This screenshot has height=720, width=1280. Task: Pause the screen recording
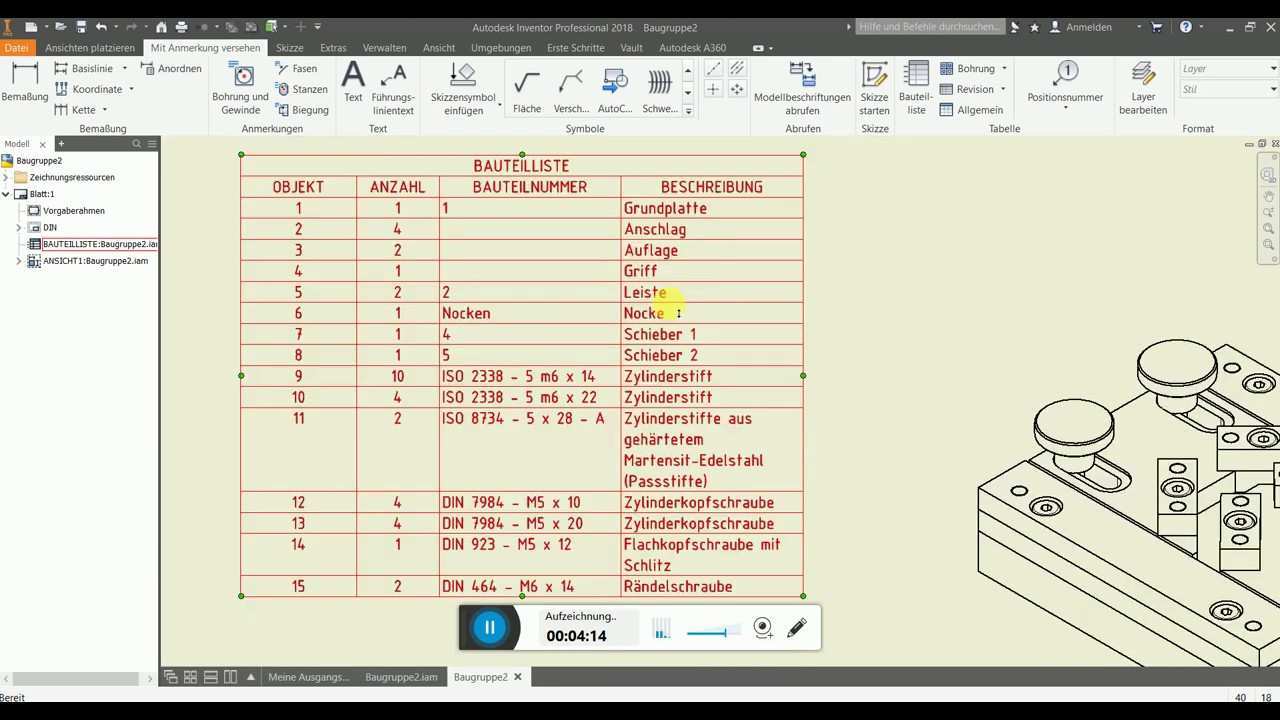pyautogui.click(x=490, y=627)
